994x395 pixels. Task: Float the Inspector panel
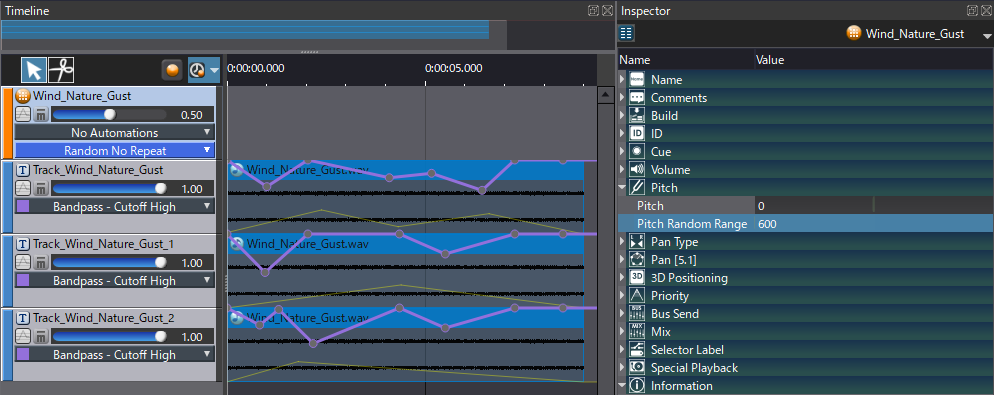[972, 10]
